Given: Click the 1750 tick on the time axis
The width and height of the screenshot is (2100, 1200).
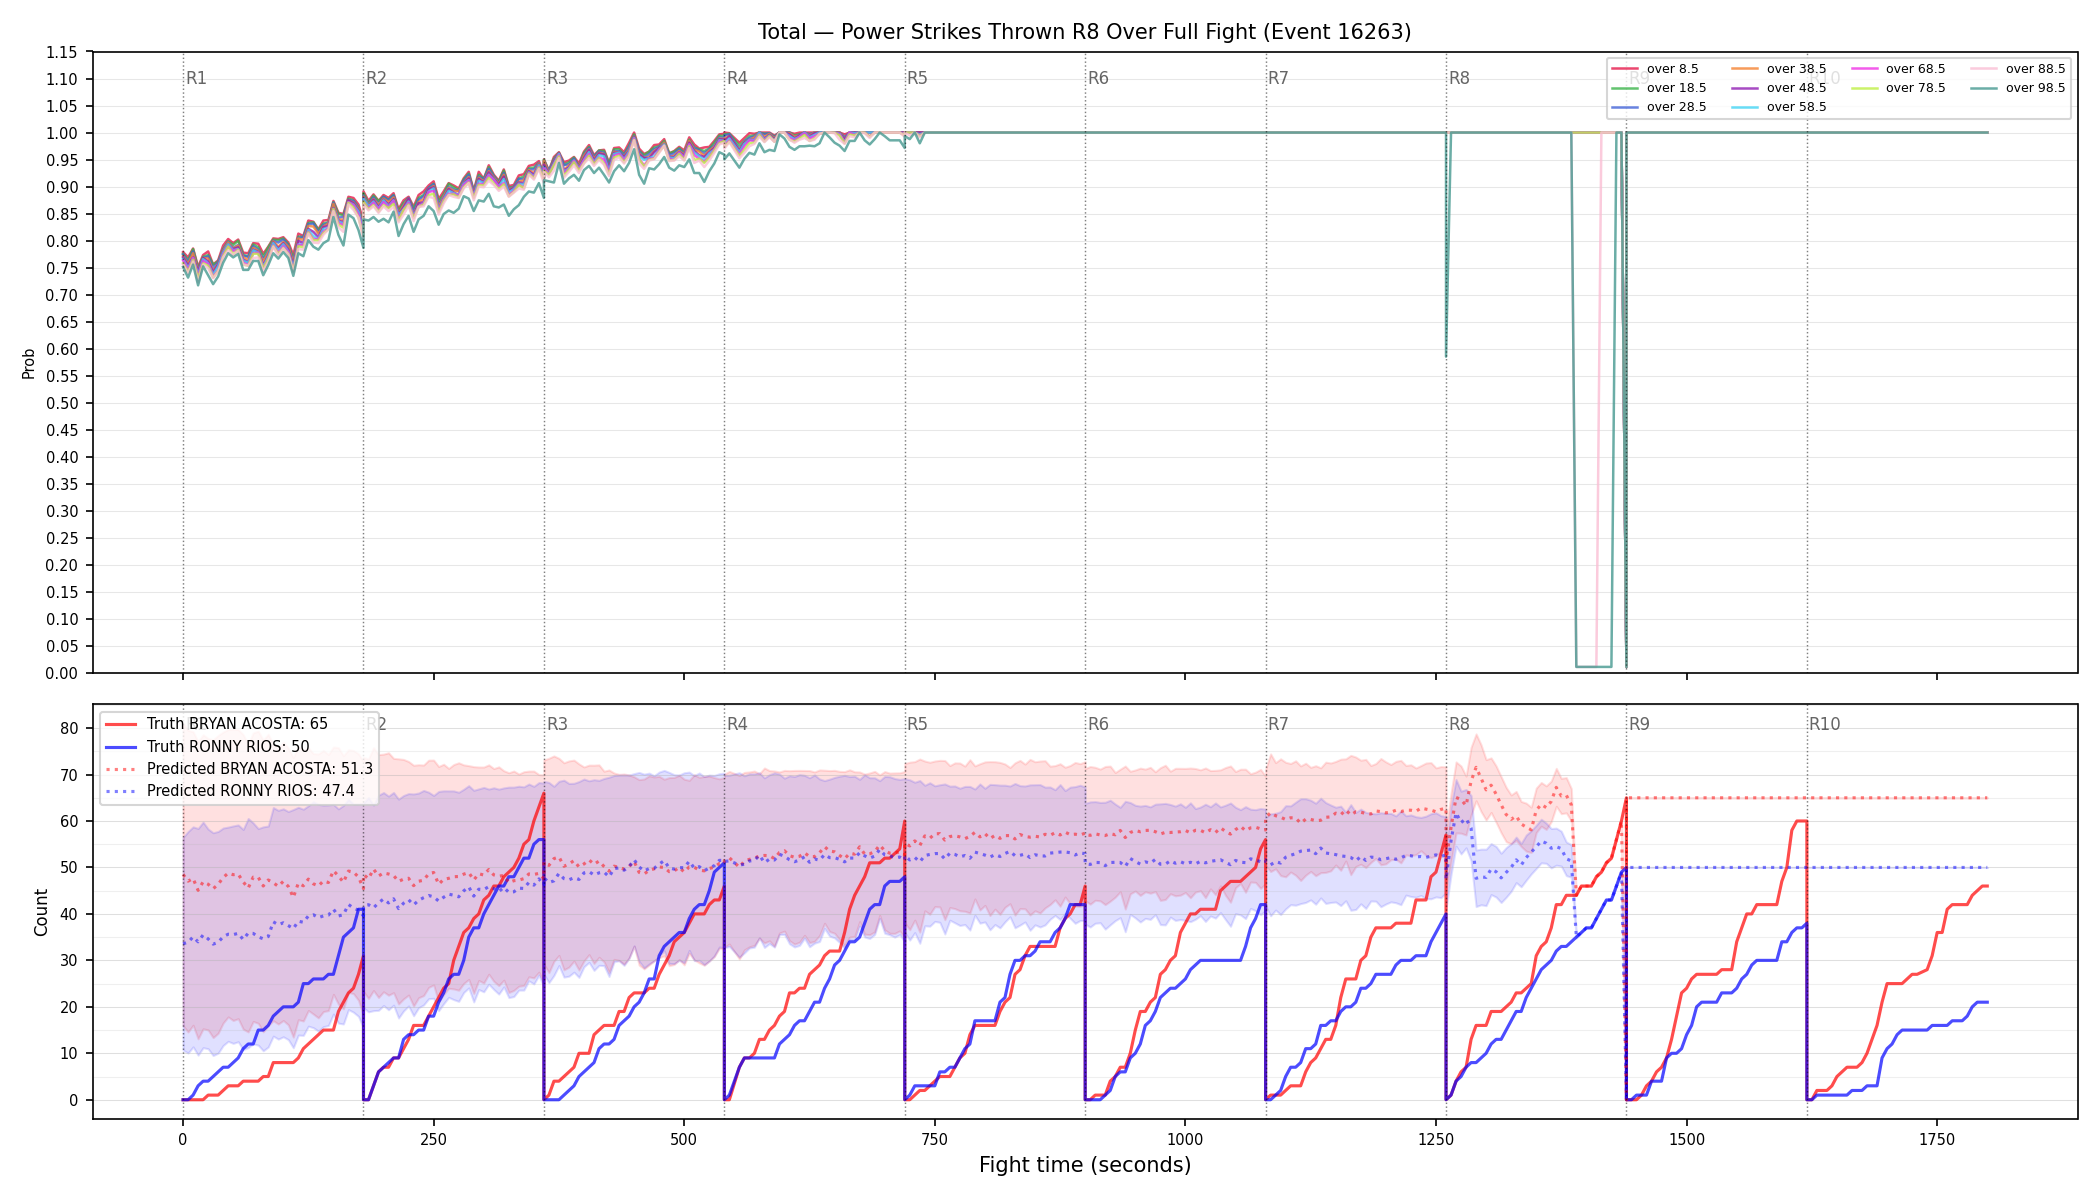Looking at the screenshot, I should click(1937, 1139).
